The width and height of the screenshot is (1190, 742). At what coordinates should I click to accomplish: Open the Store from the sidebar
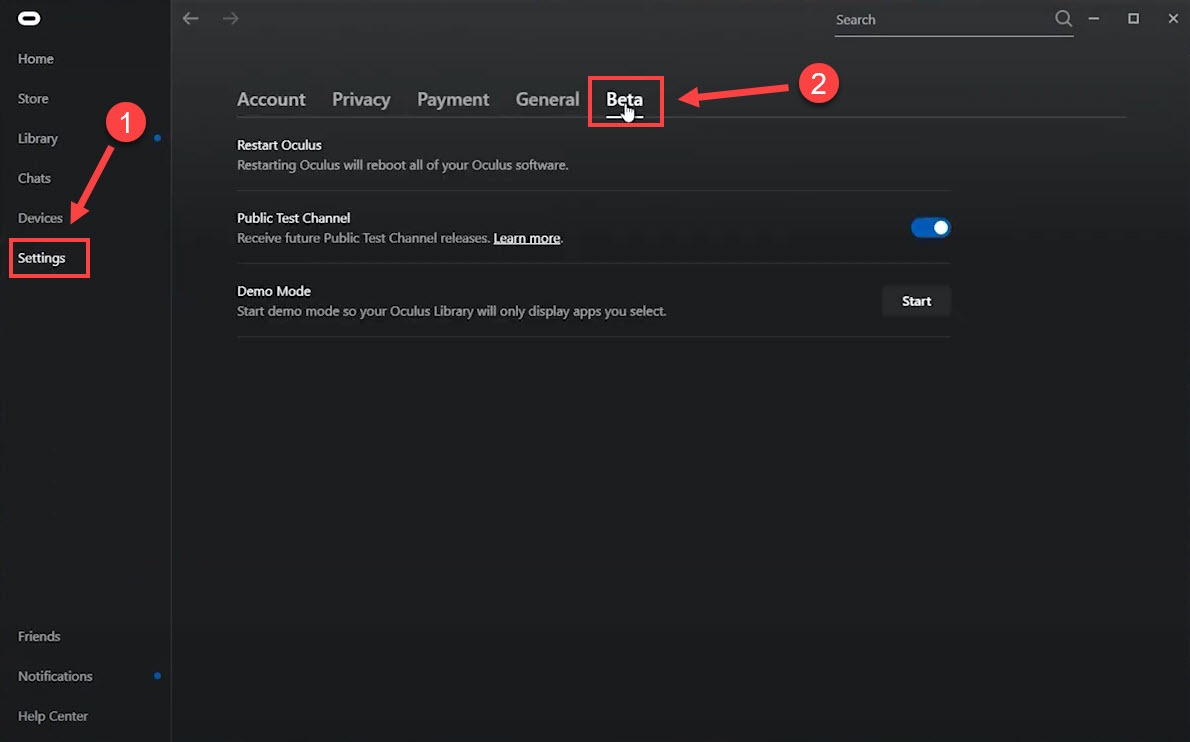pyautogui.click(x=32, y=98)
